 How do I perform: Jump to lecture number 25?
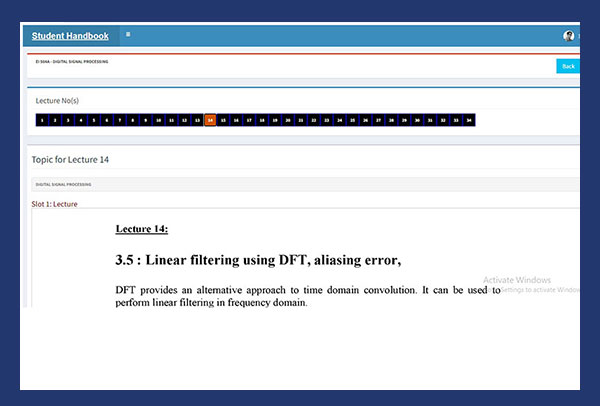(353, 120)
